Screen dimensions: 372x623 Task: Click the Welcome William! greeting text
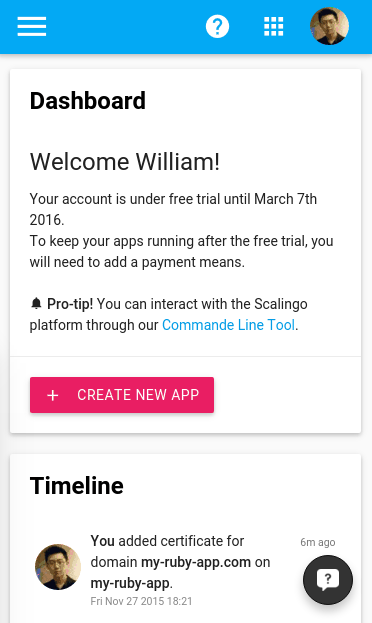click(125, 162)
